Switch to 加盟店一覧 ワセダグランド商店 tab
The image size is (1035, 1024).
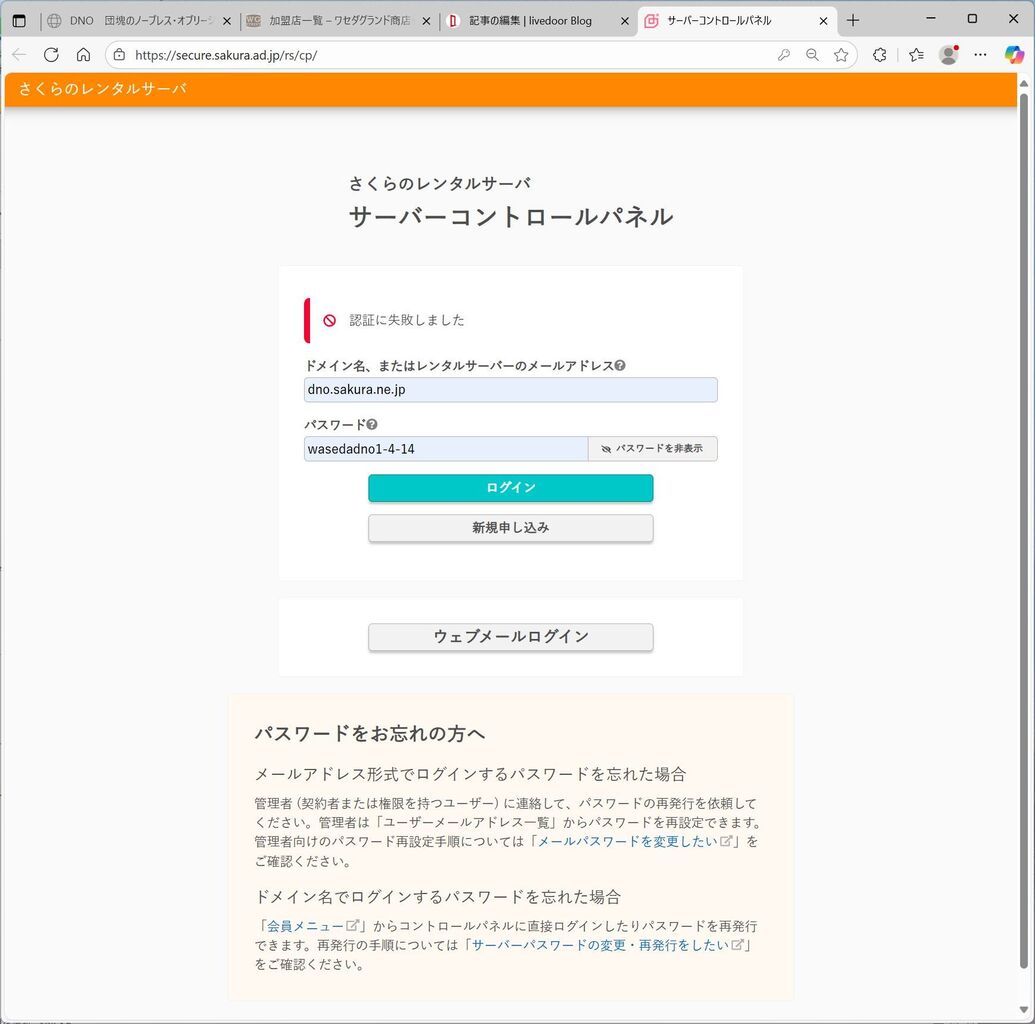pyautogui.click(x=339, y=20)
